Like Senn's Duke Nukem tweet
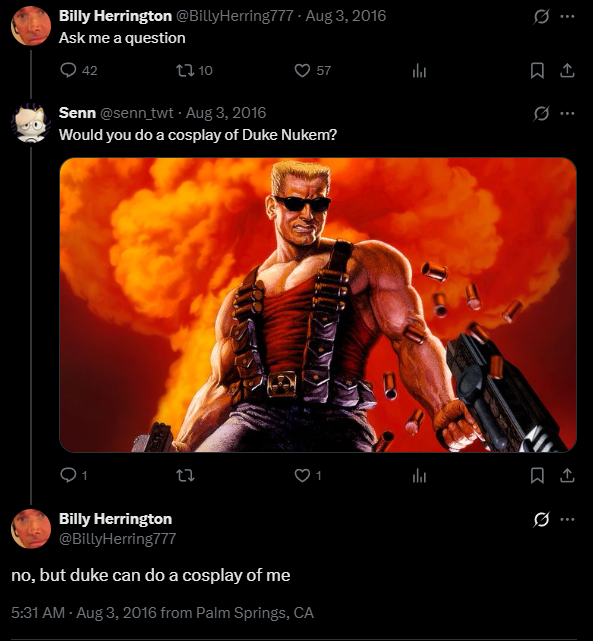The image size is (593, 641). point(308,475)
